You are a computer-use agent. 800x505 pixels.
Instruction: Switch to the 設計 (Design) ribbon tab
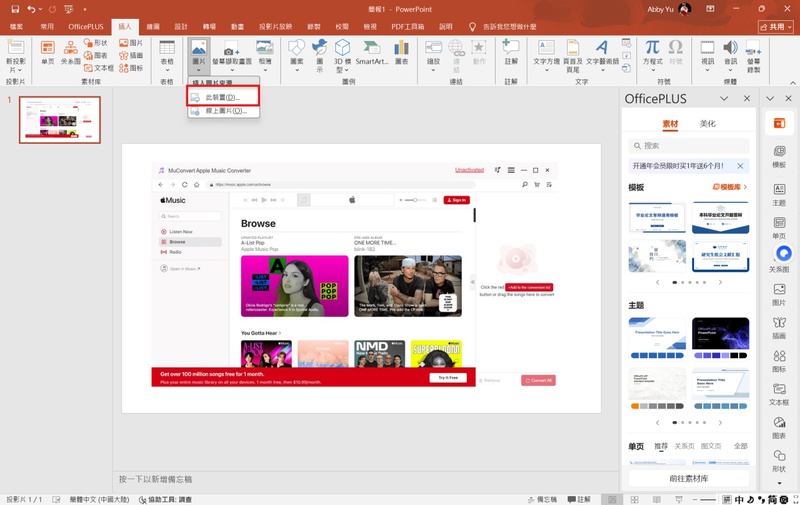tap(181, 27)
